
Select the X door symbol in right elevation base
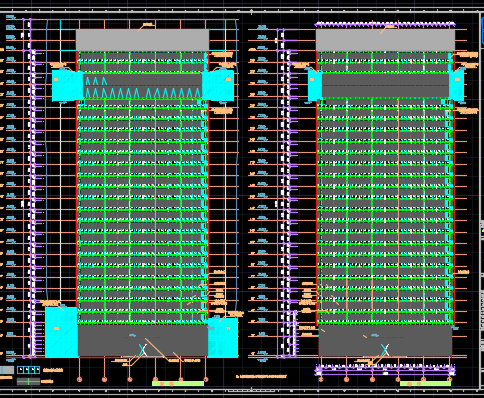385,350
